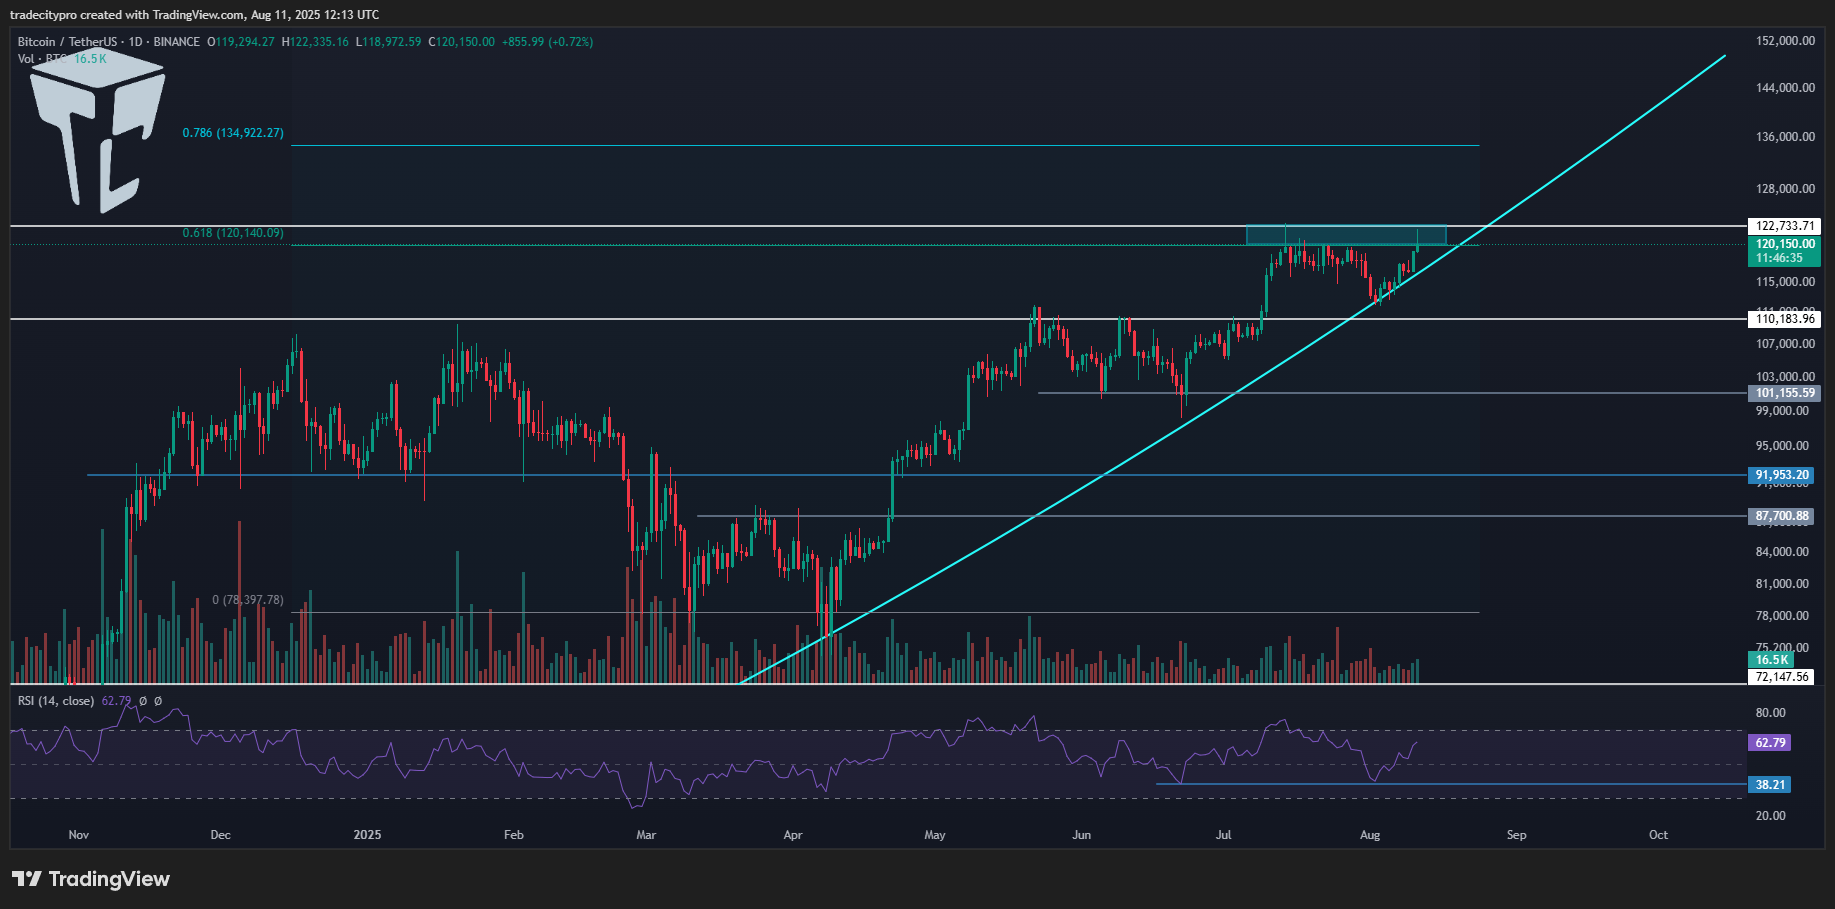Click the 136,000.00 price axis tick

pyautogui.click(x=1785, y=137)
